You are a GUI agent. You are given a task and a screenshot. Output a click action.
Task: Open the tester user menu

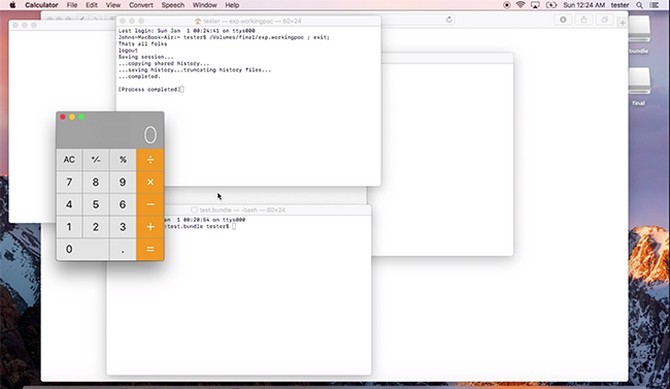tap(620, 5)
